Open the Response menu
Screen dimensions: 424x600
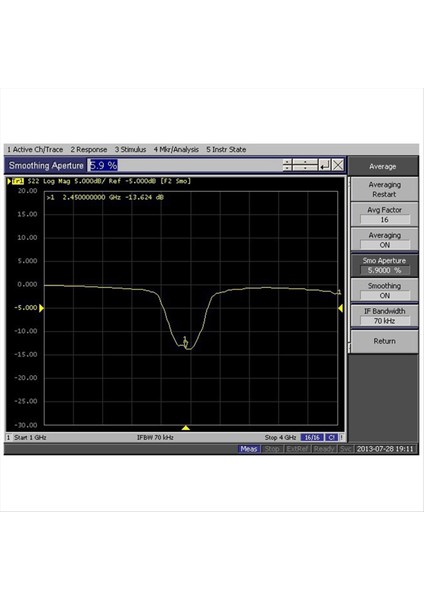click(89, 150)
